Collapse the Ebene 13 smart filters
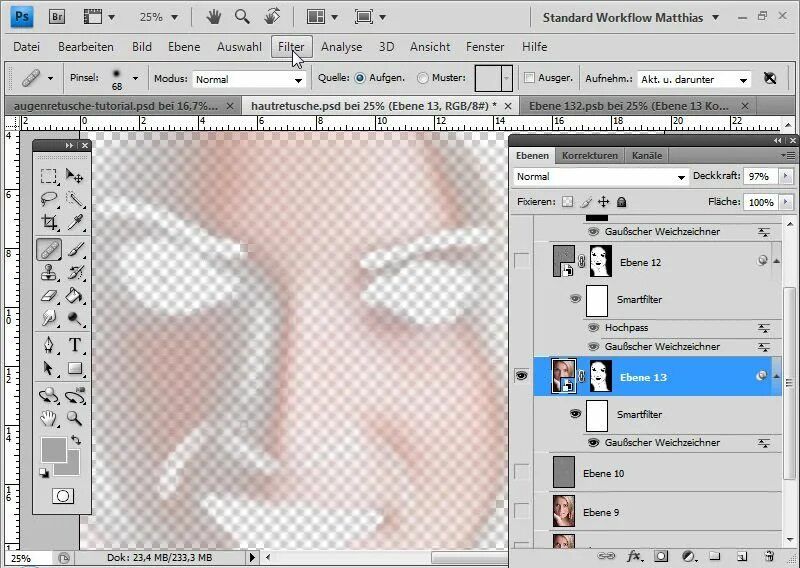 [x=776, y=376]
